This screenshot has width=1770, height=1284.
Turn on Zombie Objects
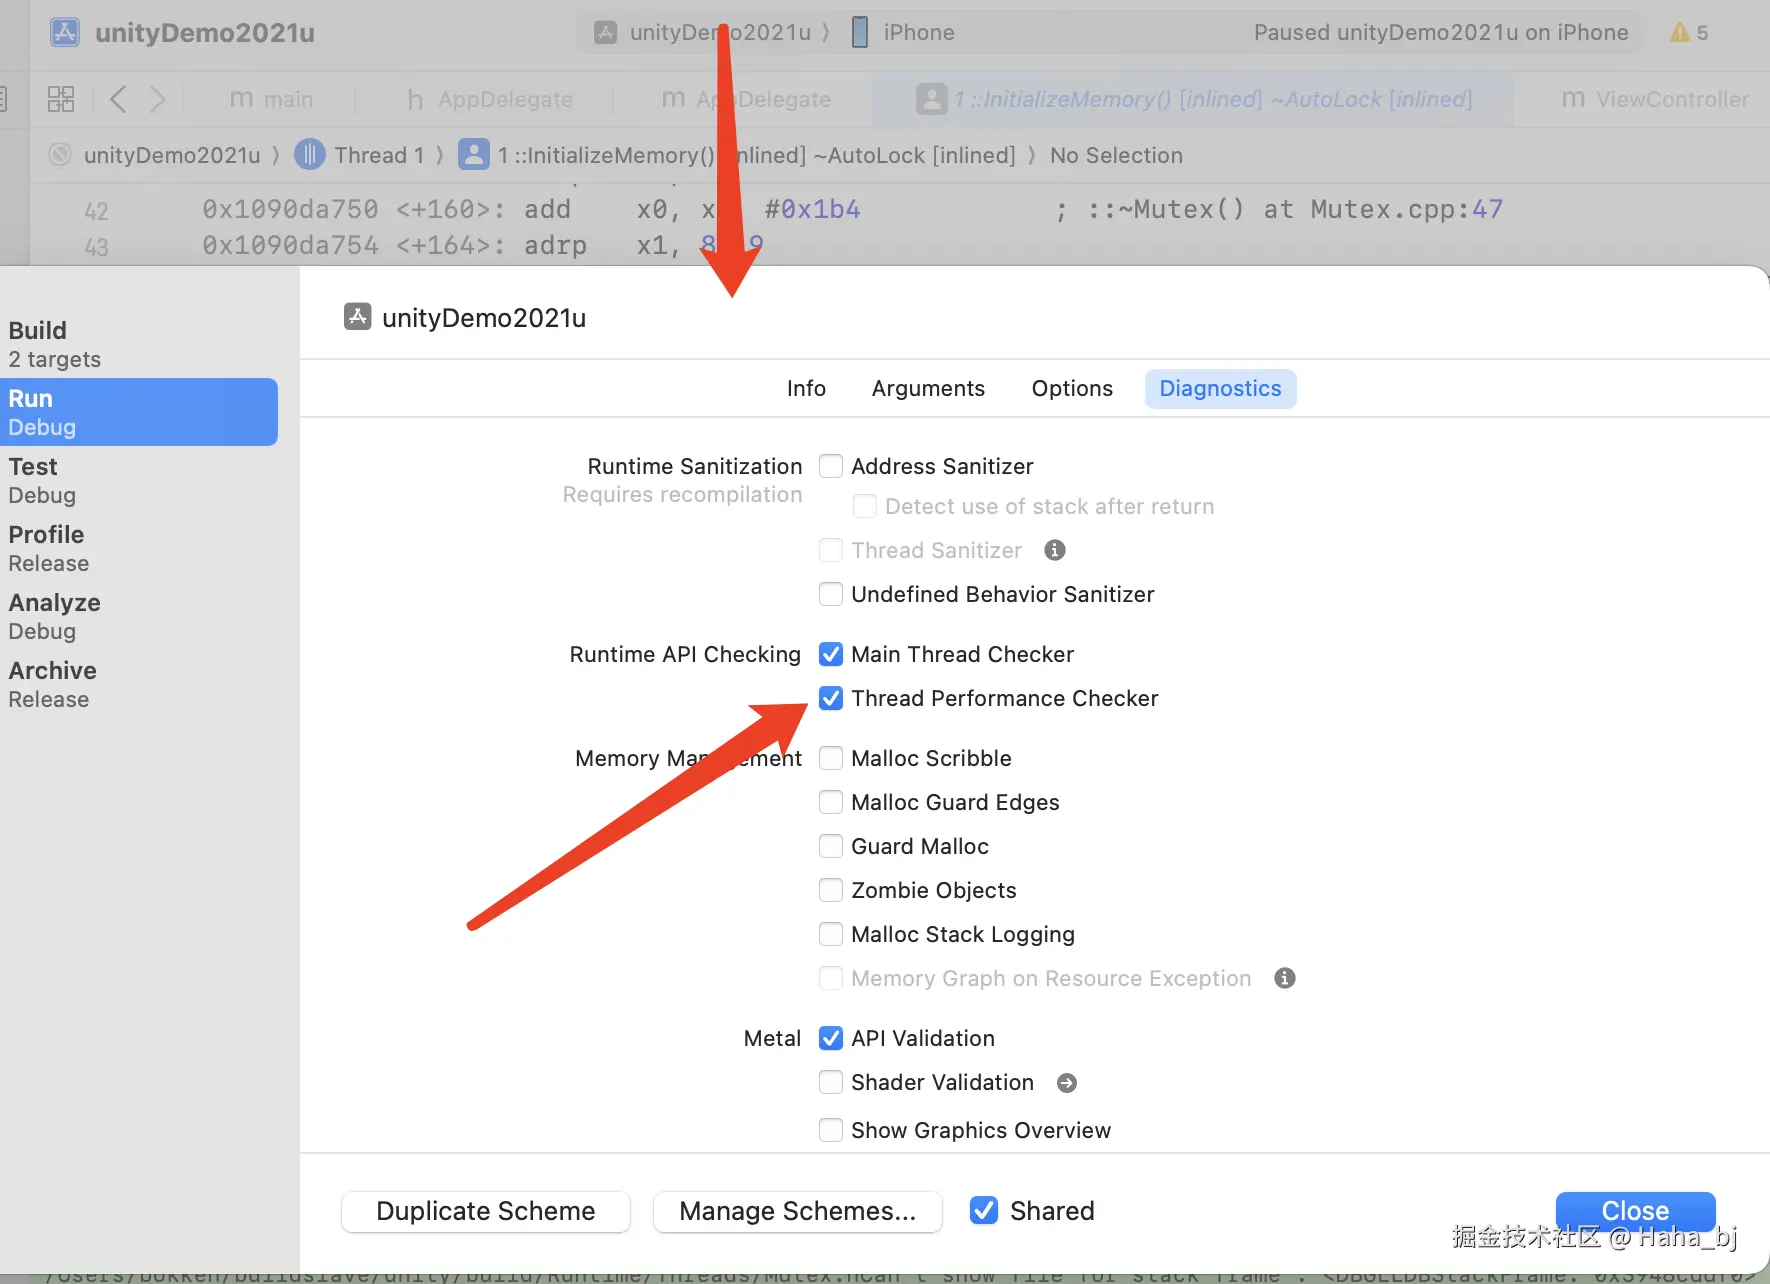[x=830, y=890]
